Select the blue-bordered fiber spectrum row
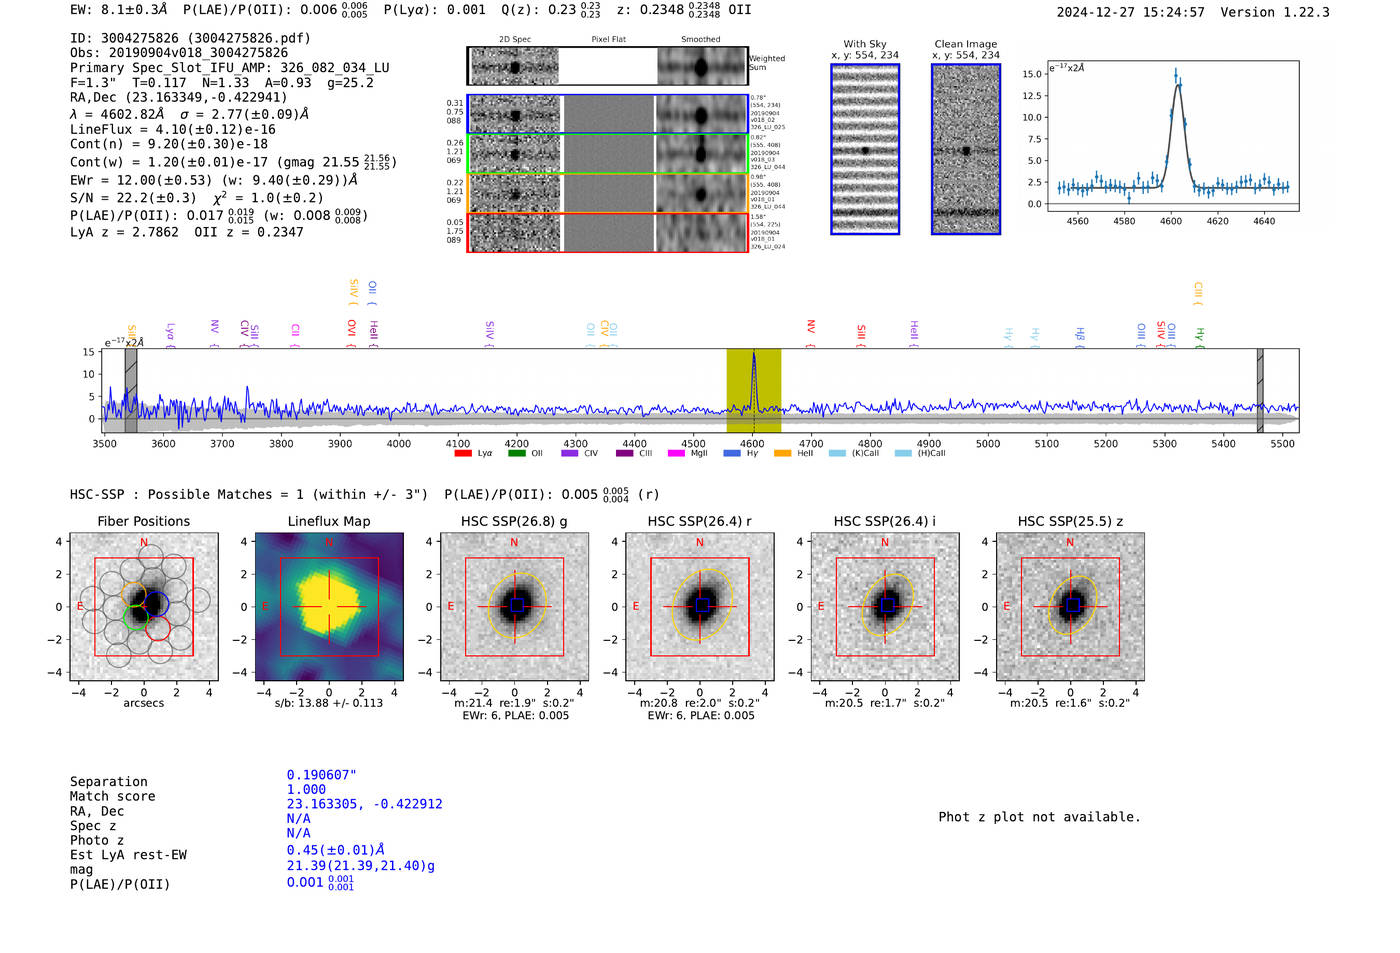 pos(608,114)
